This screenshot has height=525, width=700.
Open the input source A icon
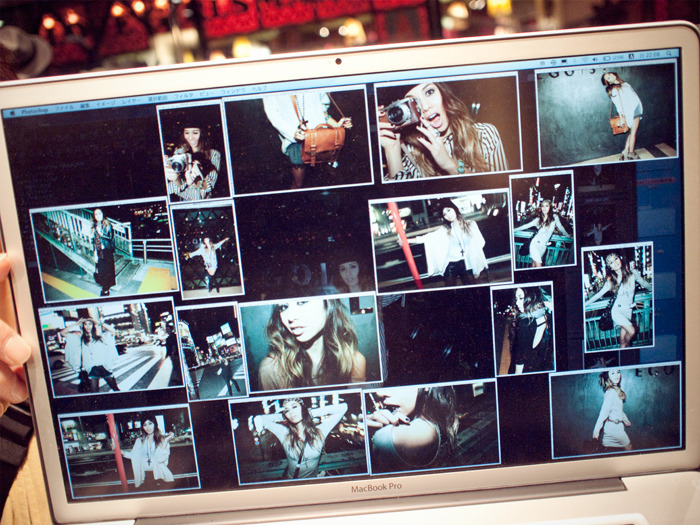(x=631, y=56)
